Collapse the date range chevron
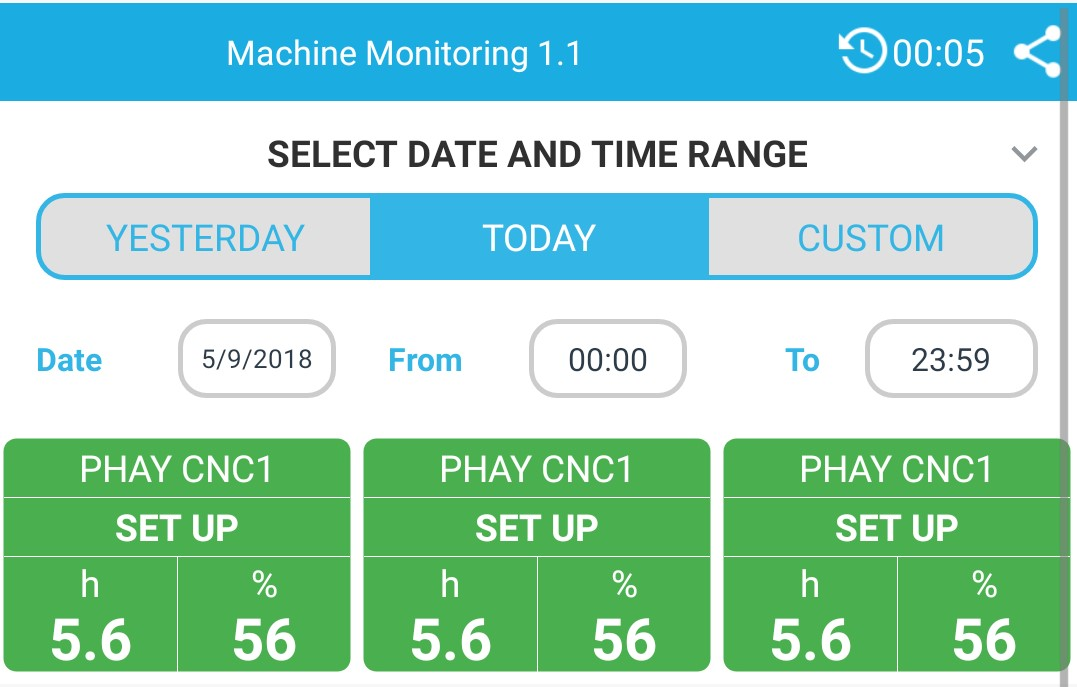 coord(1024,153)
